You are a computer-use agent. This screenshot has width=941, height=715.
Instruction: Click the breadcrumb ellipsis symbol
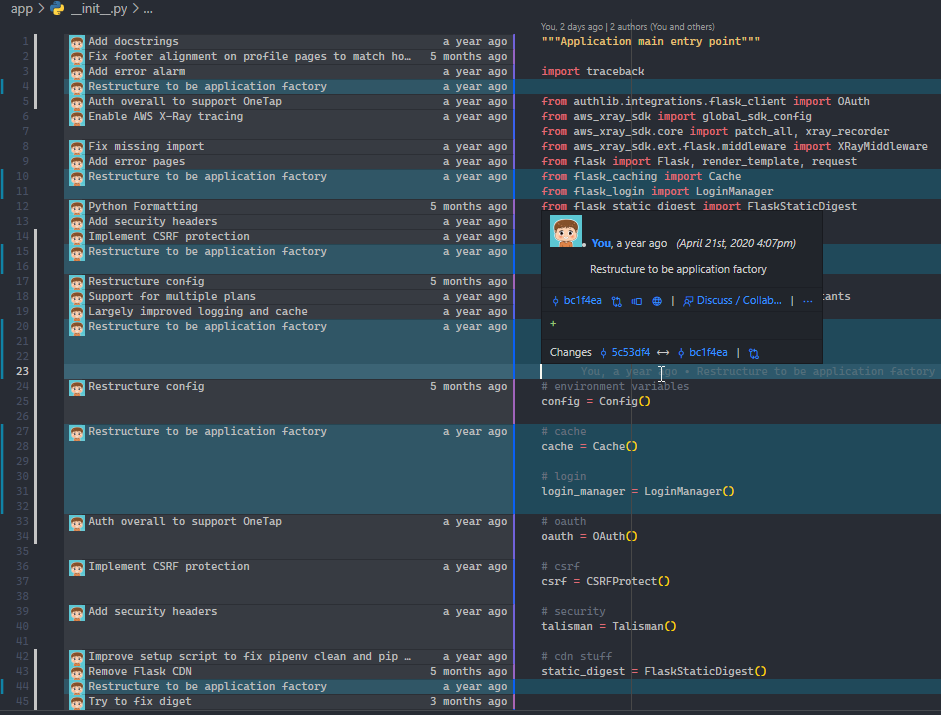[148, 9]
